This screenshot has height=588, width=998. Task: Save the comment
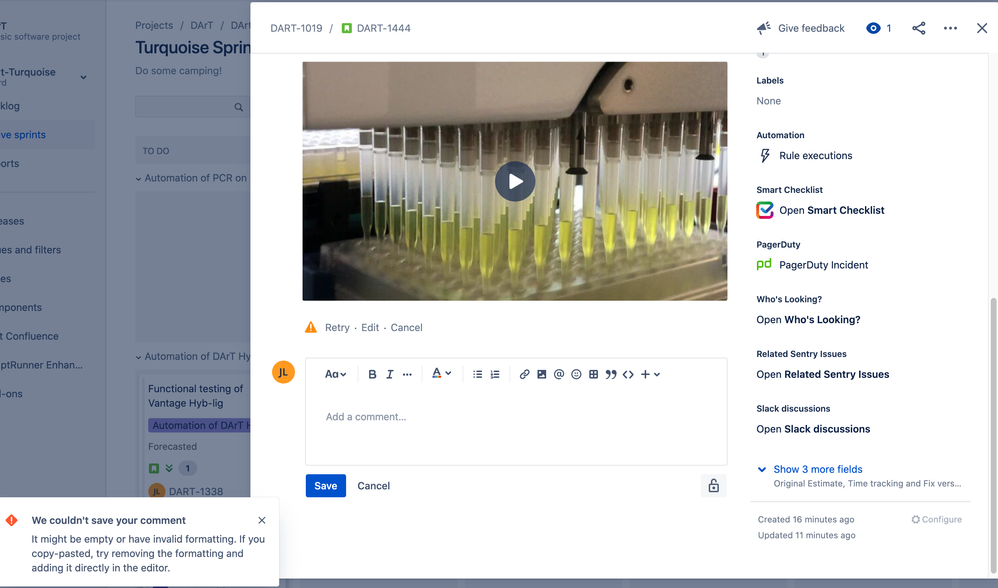(326, 486)
